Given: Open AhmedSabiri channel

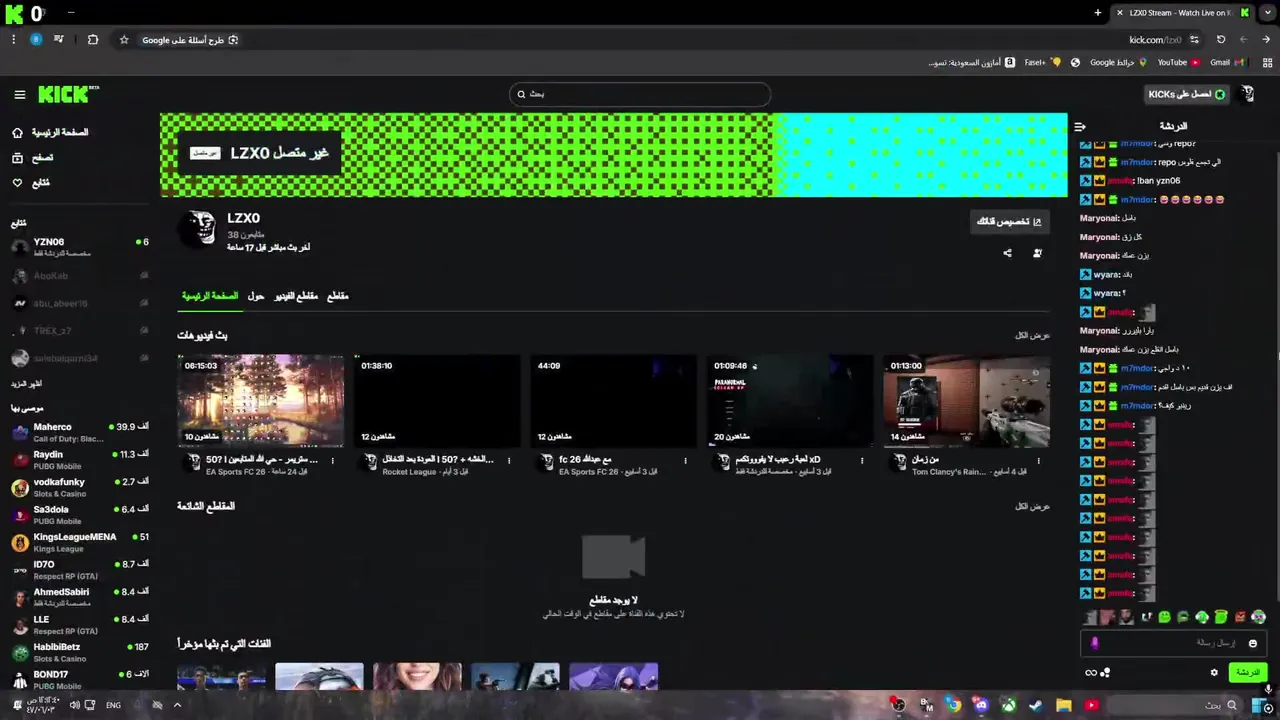Looking at the screenshot, I should click(80, 597).
